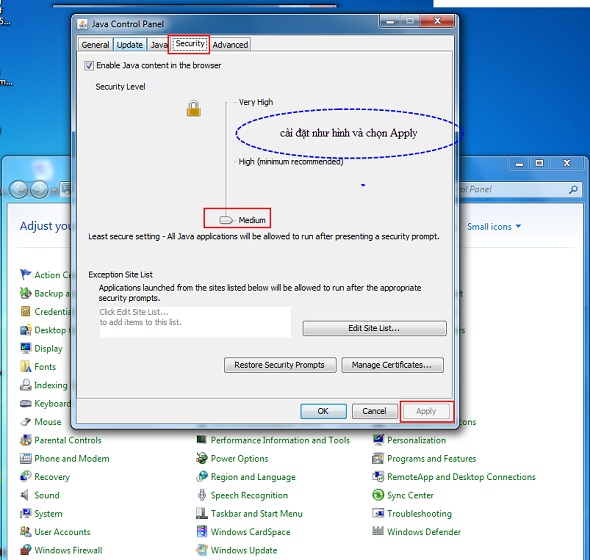Open RemoteApp and Desktop Connections icon
This screenshot has height=560, width=590.
point(378,476)
